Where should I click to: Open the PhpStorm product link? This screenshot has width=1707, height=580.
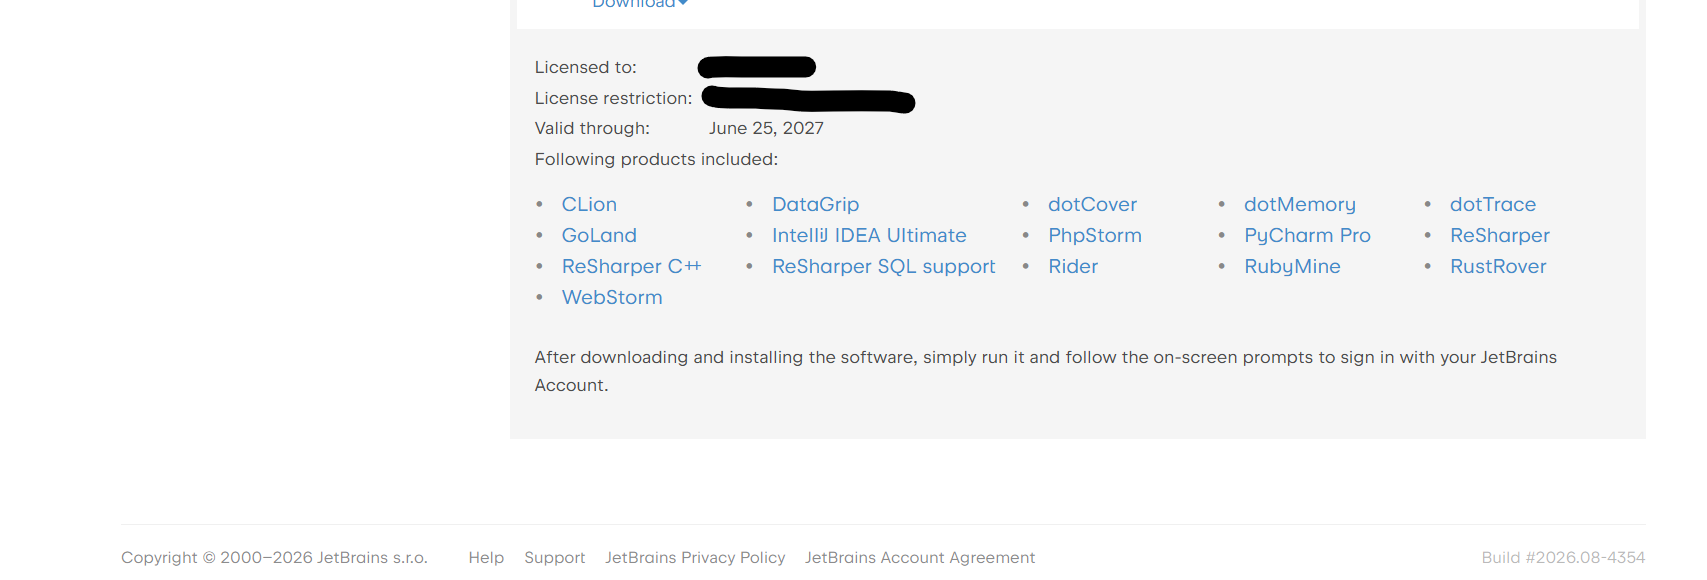tap(1095, 235)
